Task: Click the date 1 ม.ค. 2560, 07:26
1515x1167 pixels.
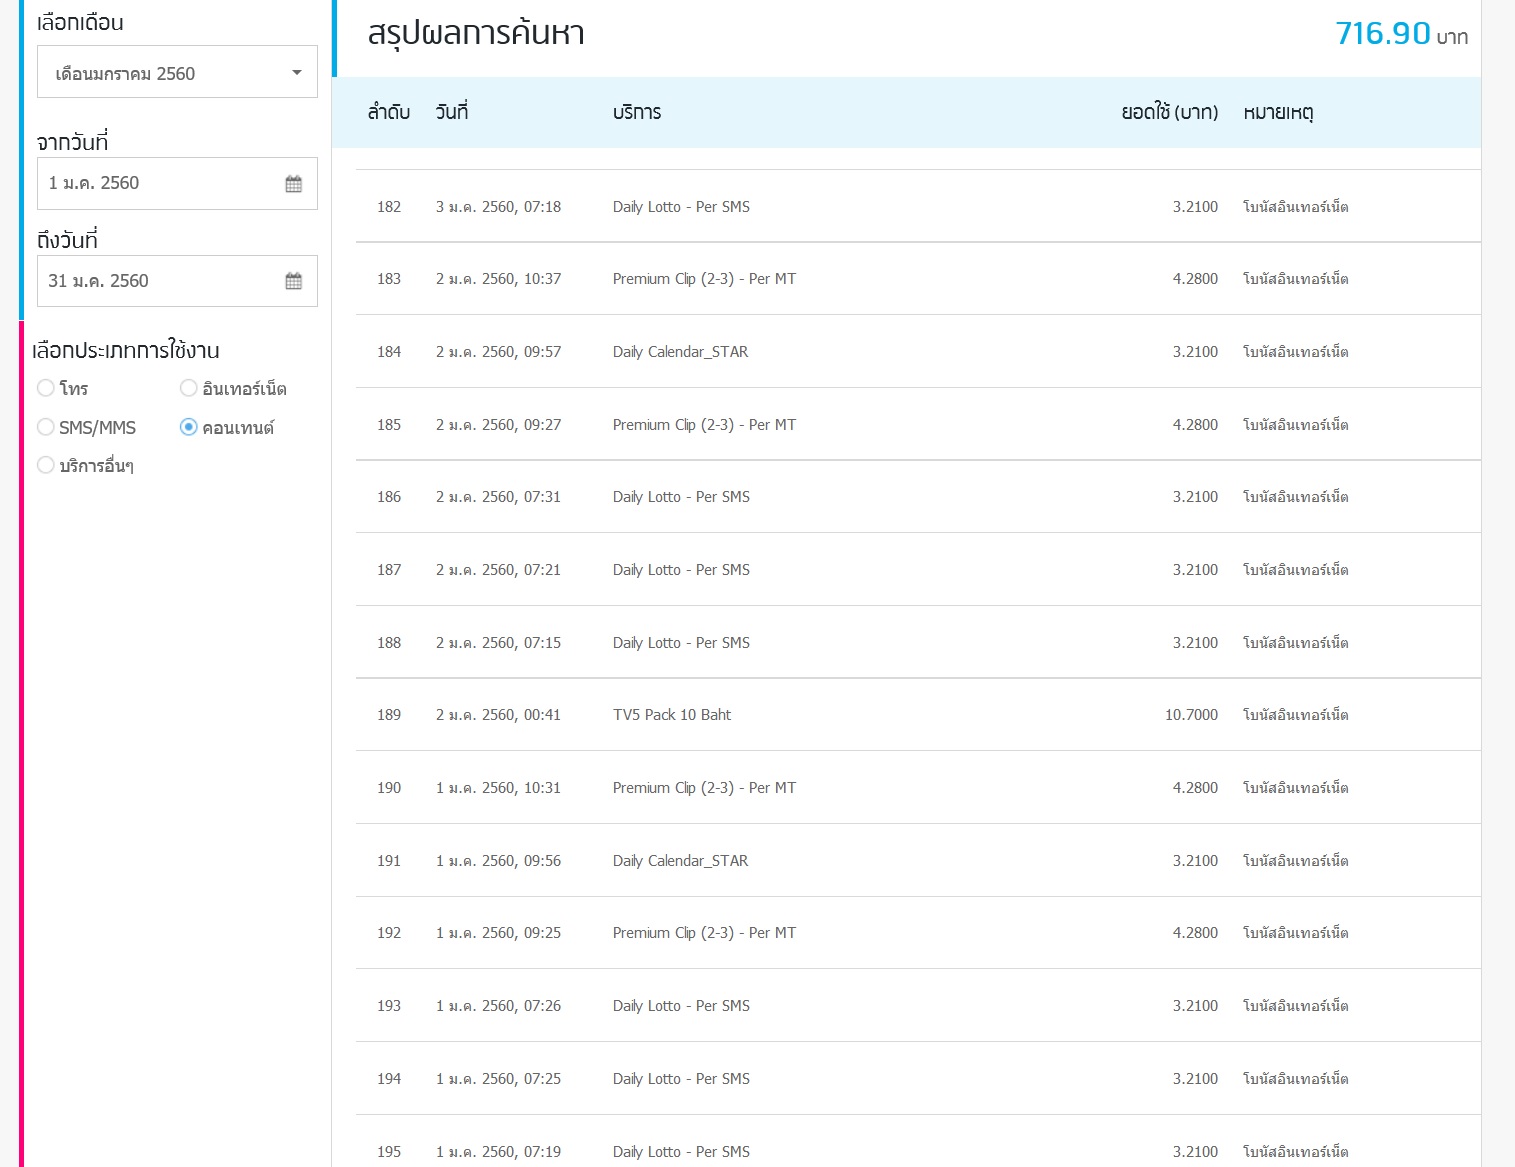Action: [499, 1006]
